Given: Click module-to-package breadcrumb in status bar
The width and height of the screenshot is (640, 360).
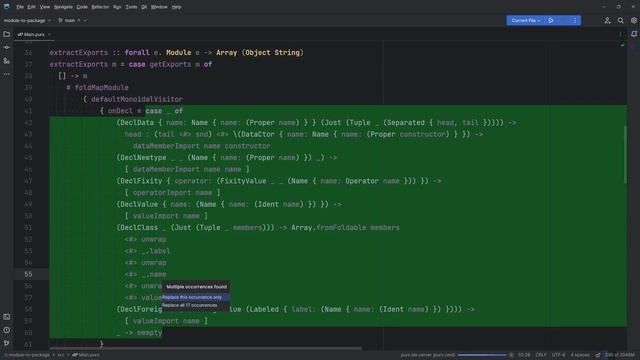Looking at the screenshot, I should [x=28, y=355].
